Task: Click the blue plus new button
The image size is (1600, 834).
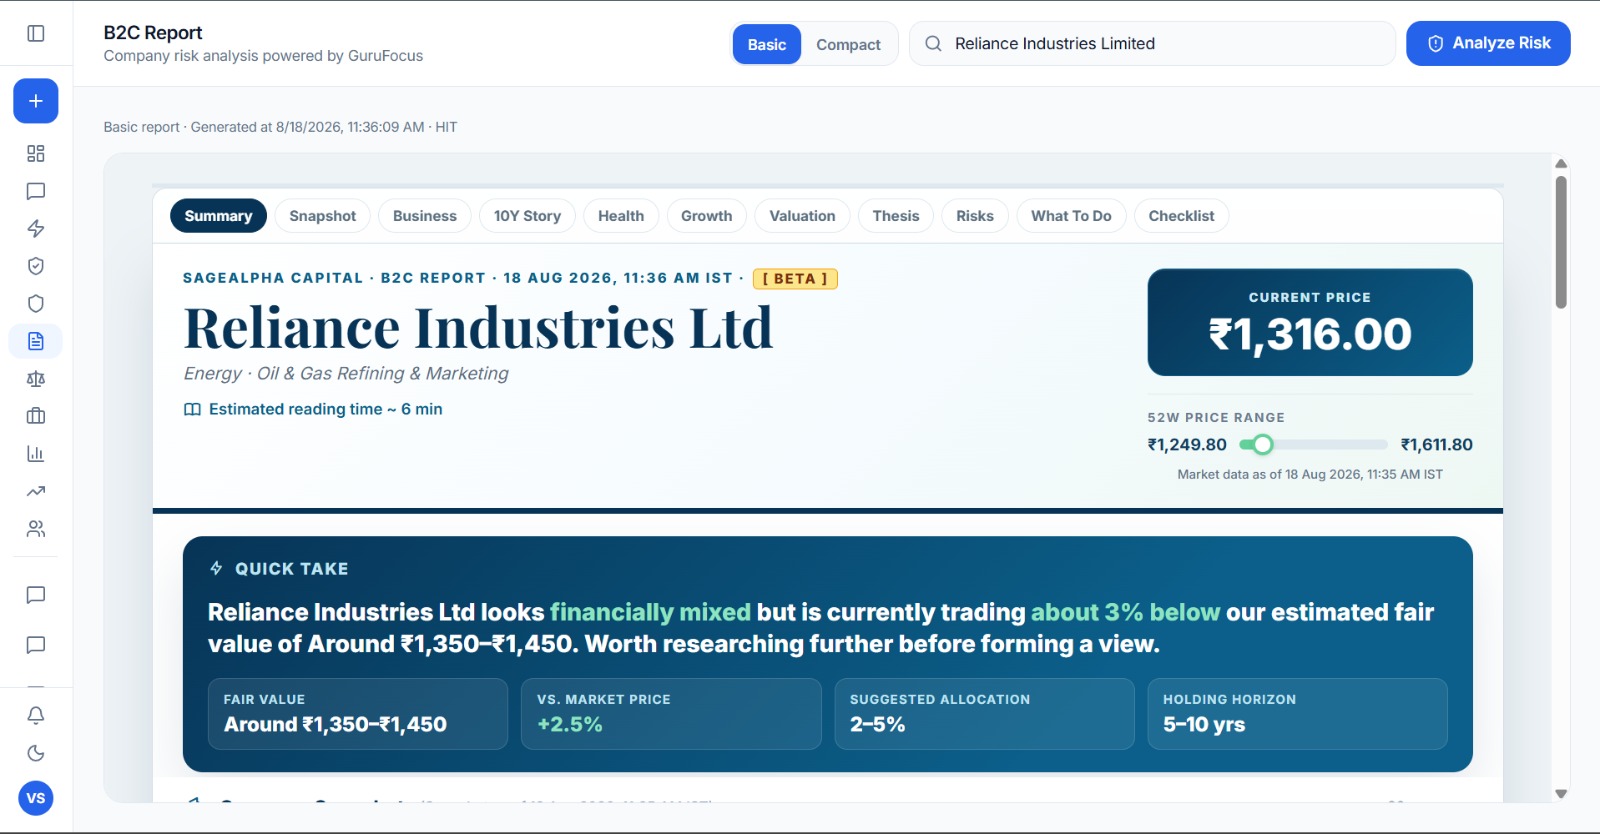Action: click(x=36, y=101)
